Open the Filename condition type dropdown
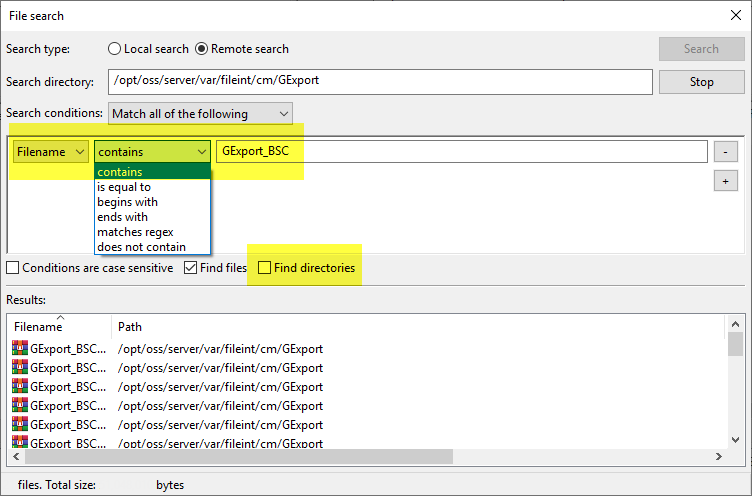 [x=50, y=152]
